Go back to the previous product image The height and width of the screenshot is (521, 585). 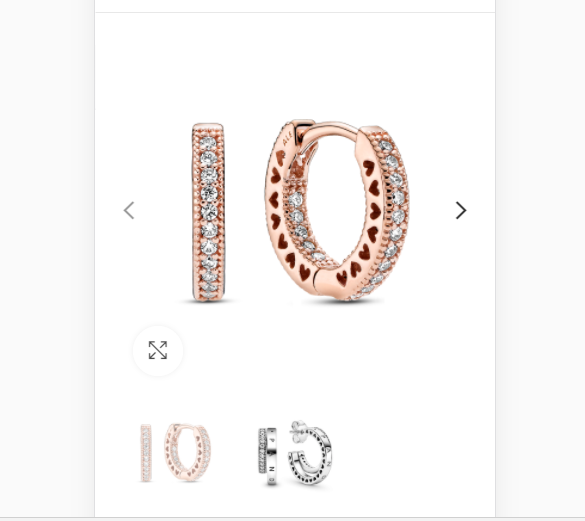[x=129, y=210]
